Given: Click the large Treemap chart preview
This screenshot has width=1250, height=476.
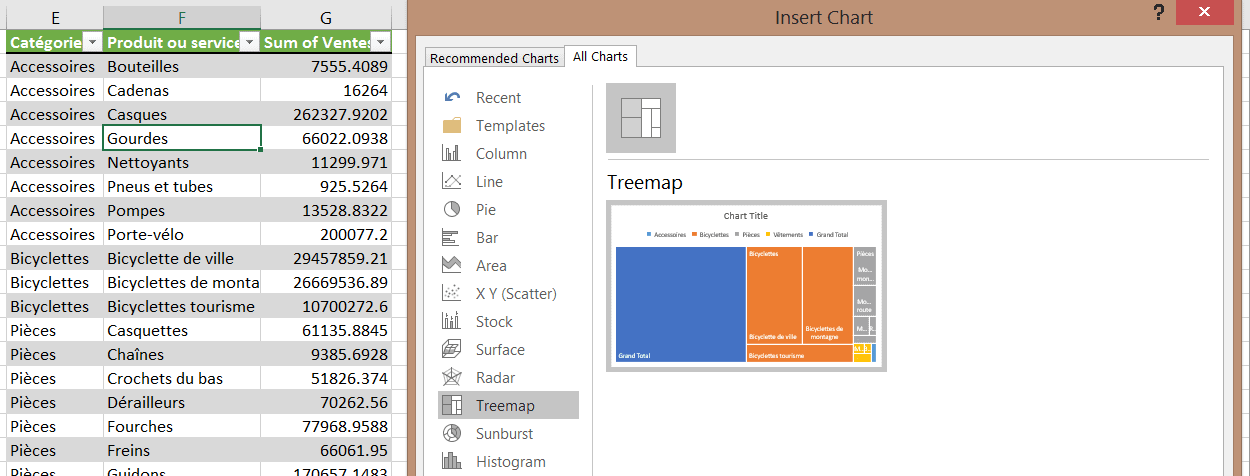Looking at the screenshot, I should click(x=746, y=286).
